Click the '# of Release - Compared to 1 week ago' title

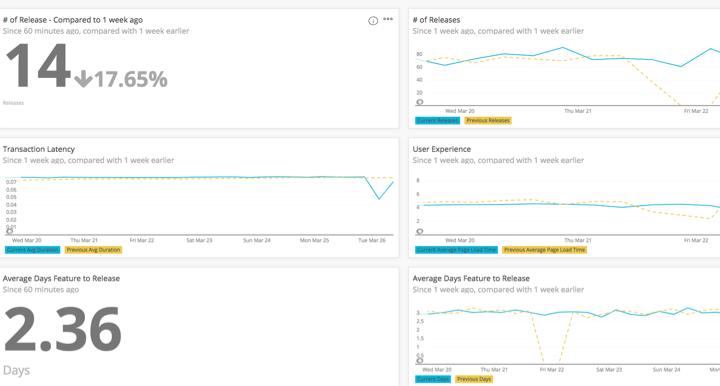[x=73, y=20]
